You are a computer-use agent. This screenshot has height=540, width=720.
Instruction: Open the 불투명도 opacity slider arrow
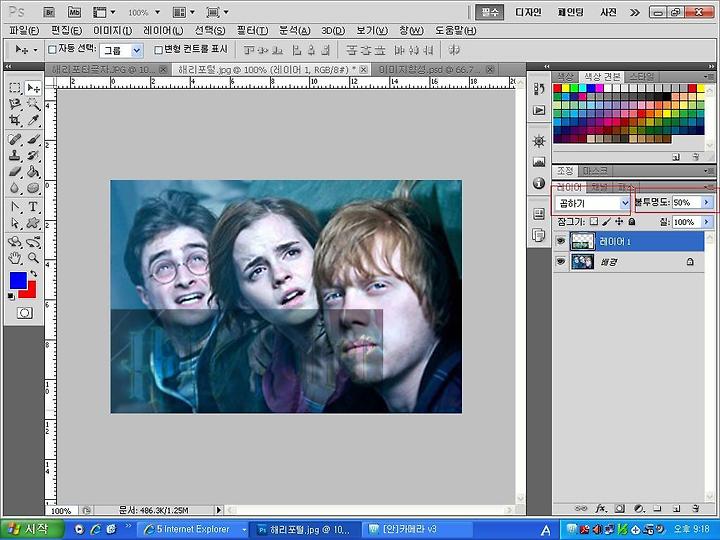tap(707, 202)
